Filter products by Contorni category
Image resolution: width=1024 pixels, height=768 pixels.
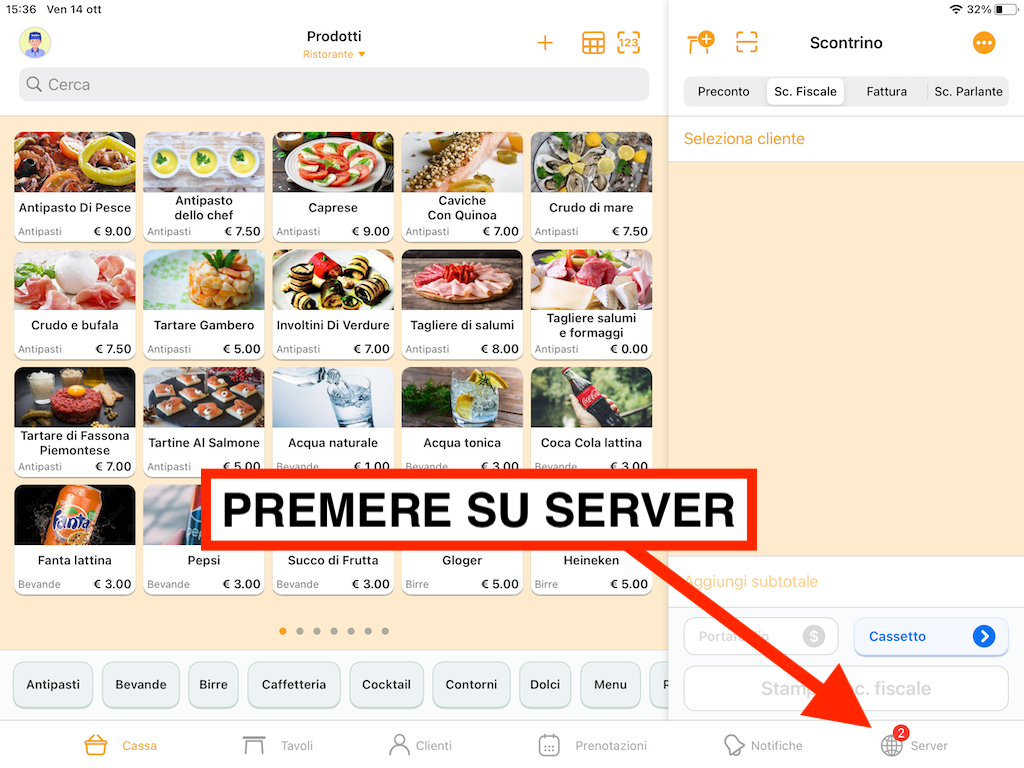click(x=472, y=684)
